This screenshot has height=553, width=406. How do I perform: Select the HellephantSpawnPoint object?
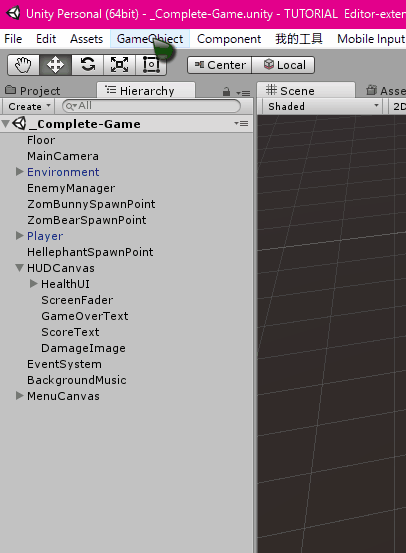click(x=90, y=252)
